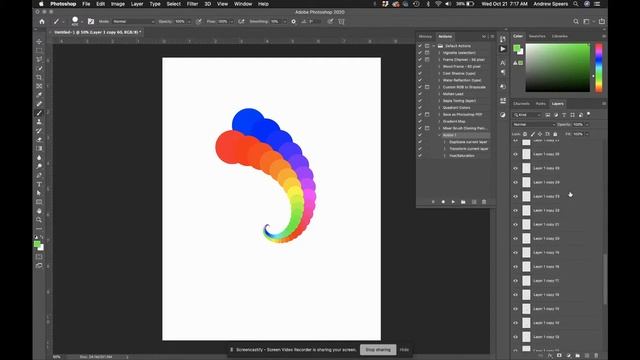The height and width of the screenshot is (360, 640).
Task: Select the Lasso tool
Action: point(39,60)
